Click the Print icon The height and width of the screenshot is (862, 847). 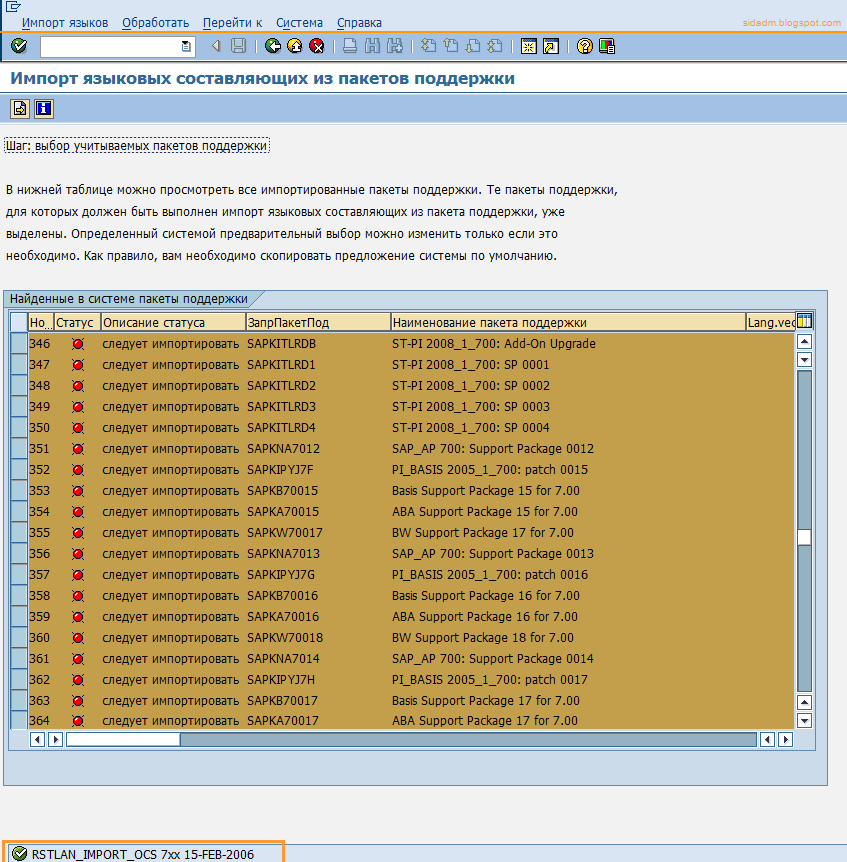[x=350, y=46]
